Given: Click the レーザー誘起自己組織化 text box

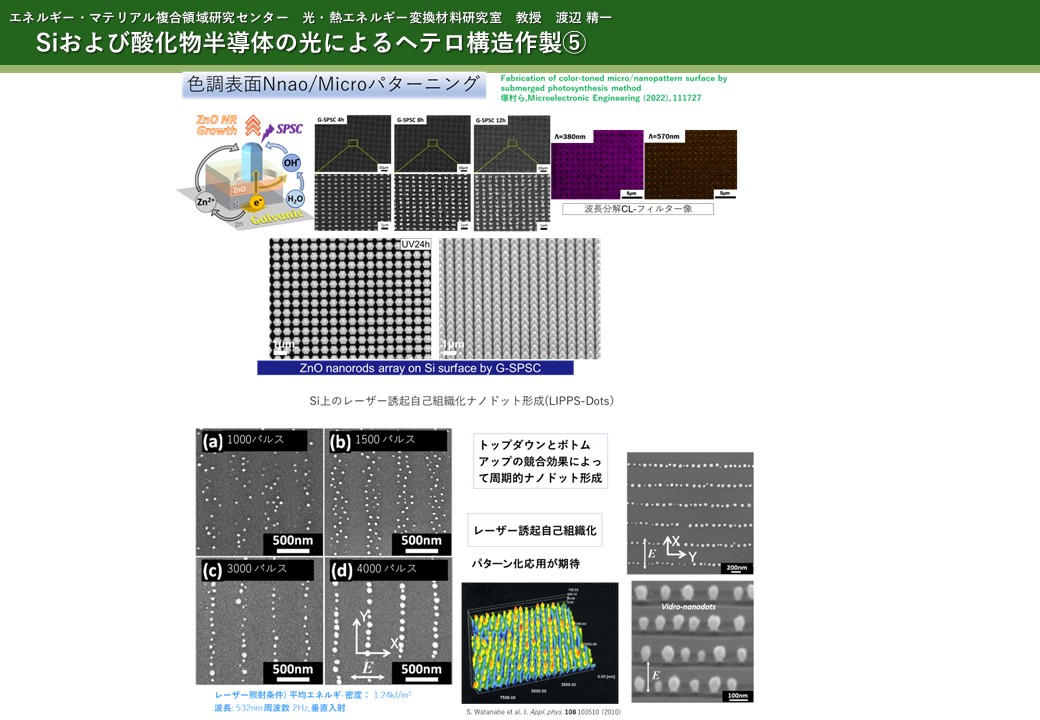Looking at the screenshot, I should pos(534,530).
